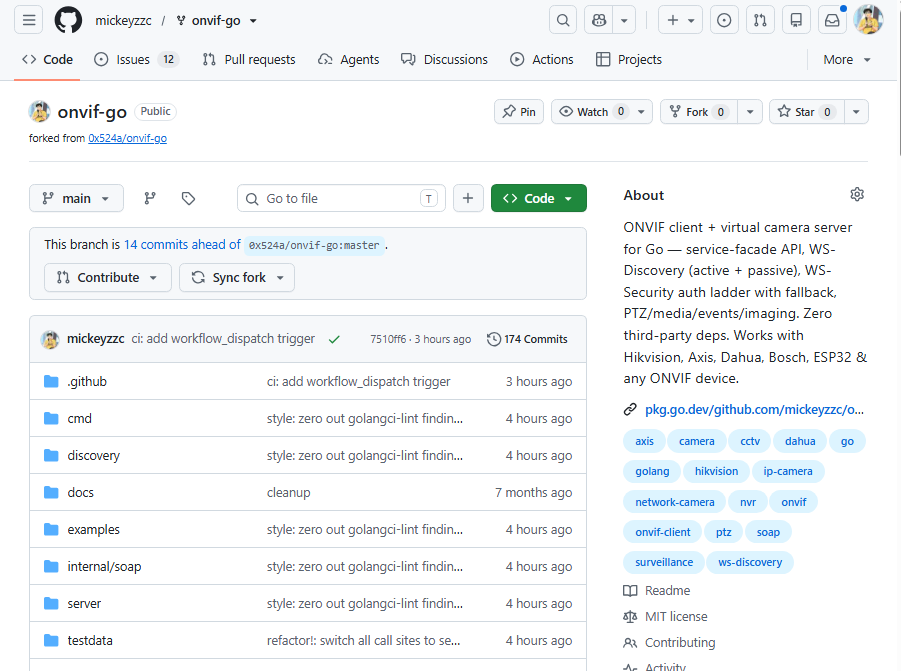Viewport: 901px width, 671px height.
Task: View branches via the branch icon
Action: 150,198
